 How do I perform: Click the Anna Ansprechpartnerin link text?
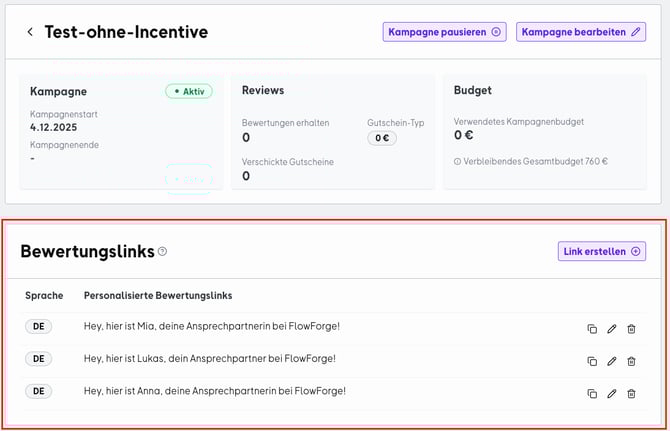coord(215,391)
